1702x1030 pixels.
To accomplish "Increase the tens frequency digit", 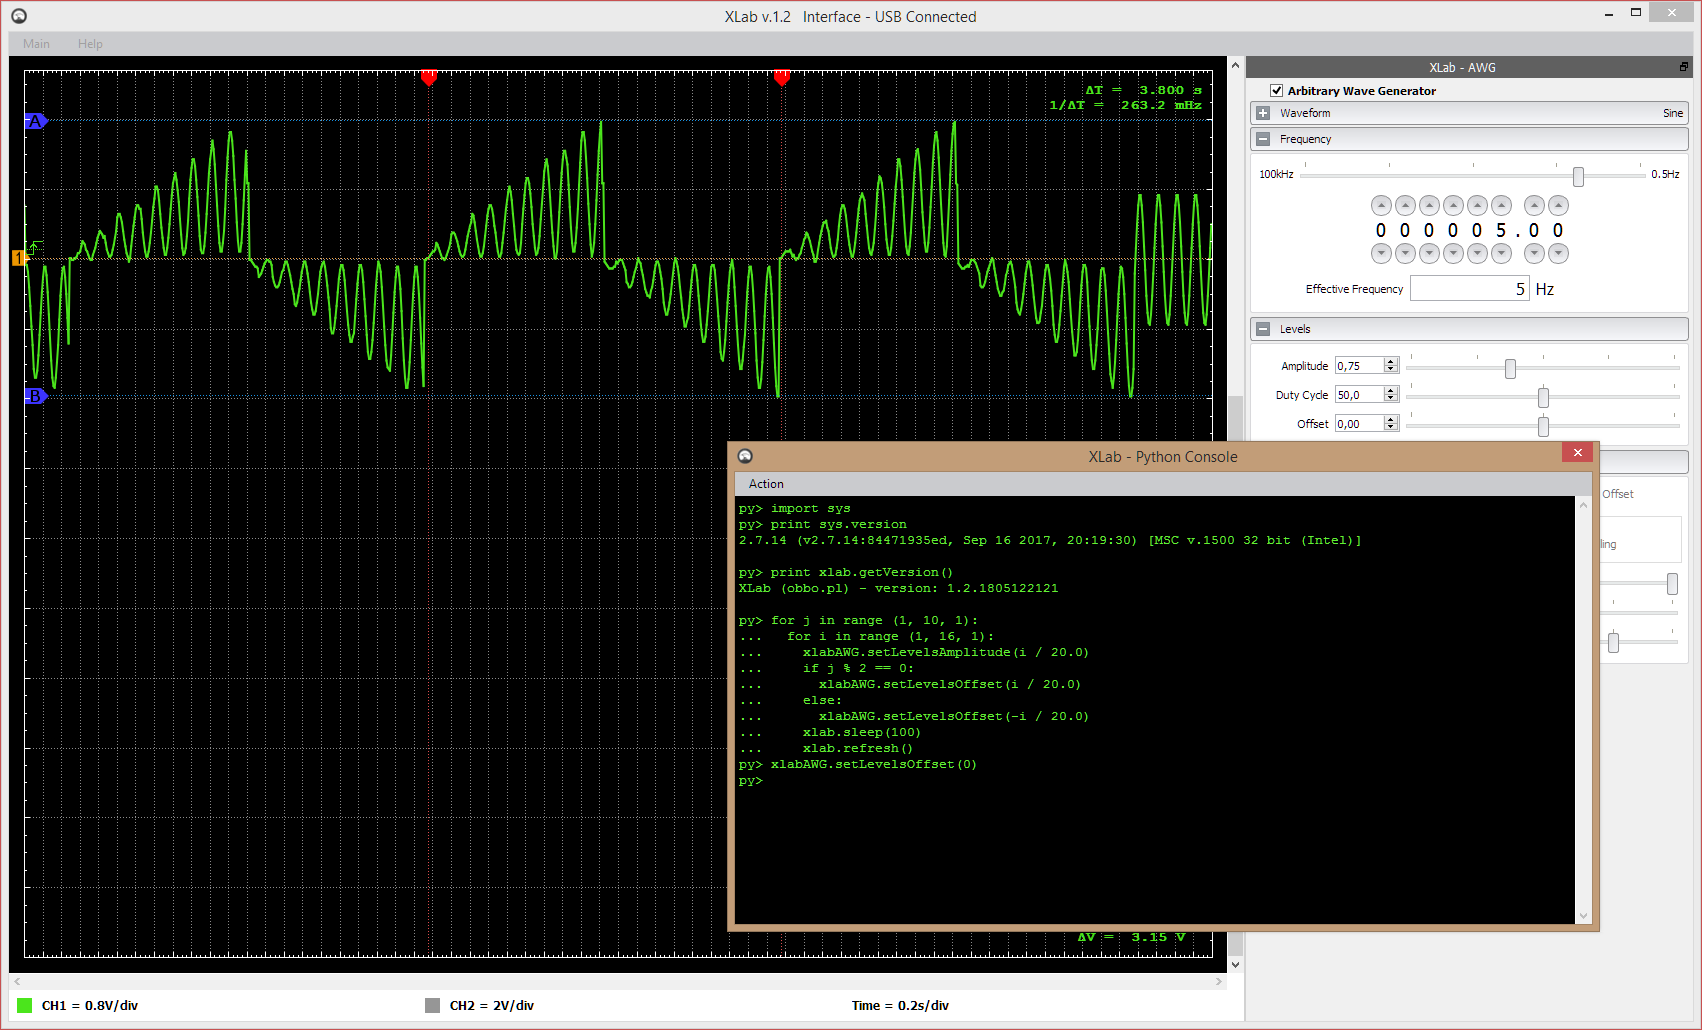I will [x=1477, y=206].
